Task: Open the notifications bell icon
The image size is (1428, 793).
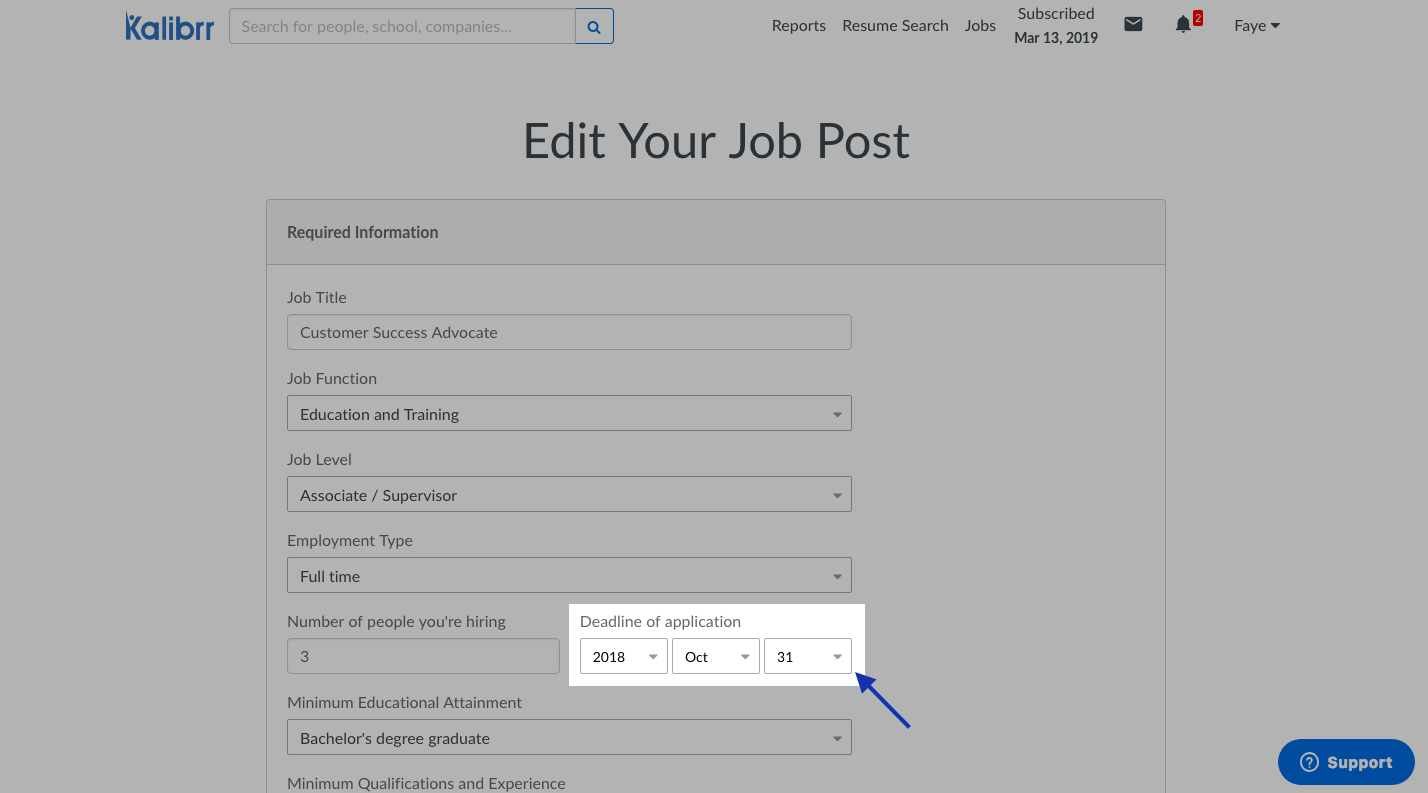Action: point(1184,25)
